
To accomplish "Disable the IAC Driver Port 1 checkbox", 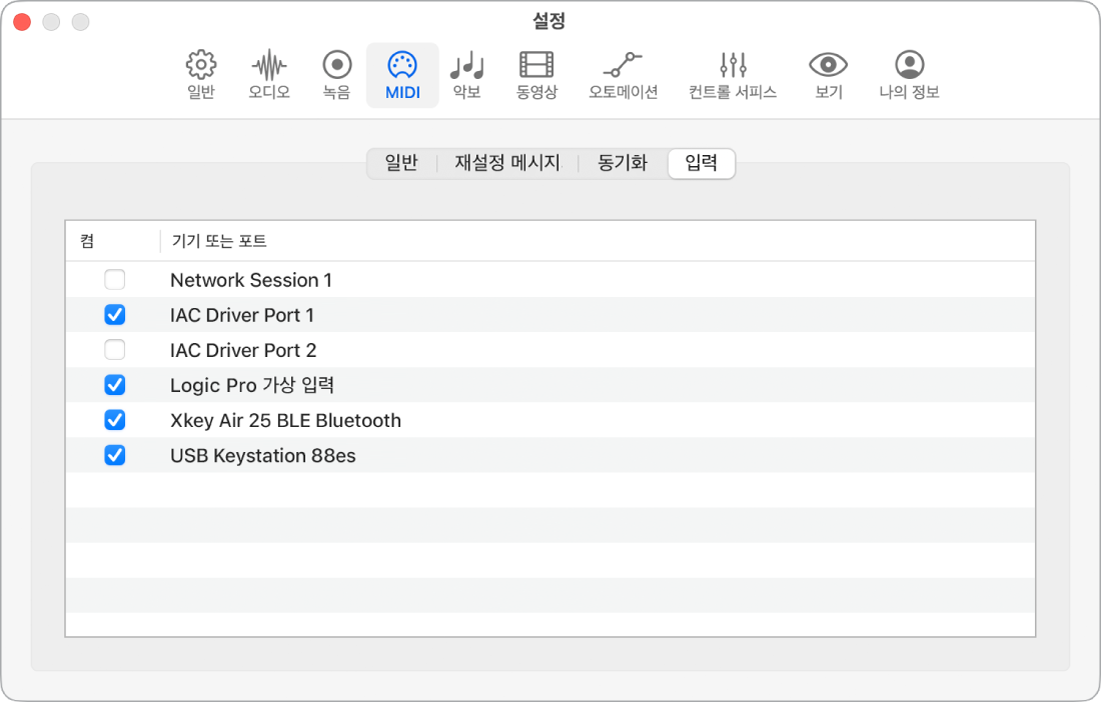I will pyautogui.click(x=115, y=315).
